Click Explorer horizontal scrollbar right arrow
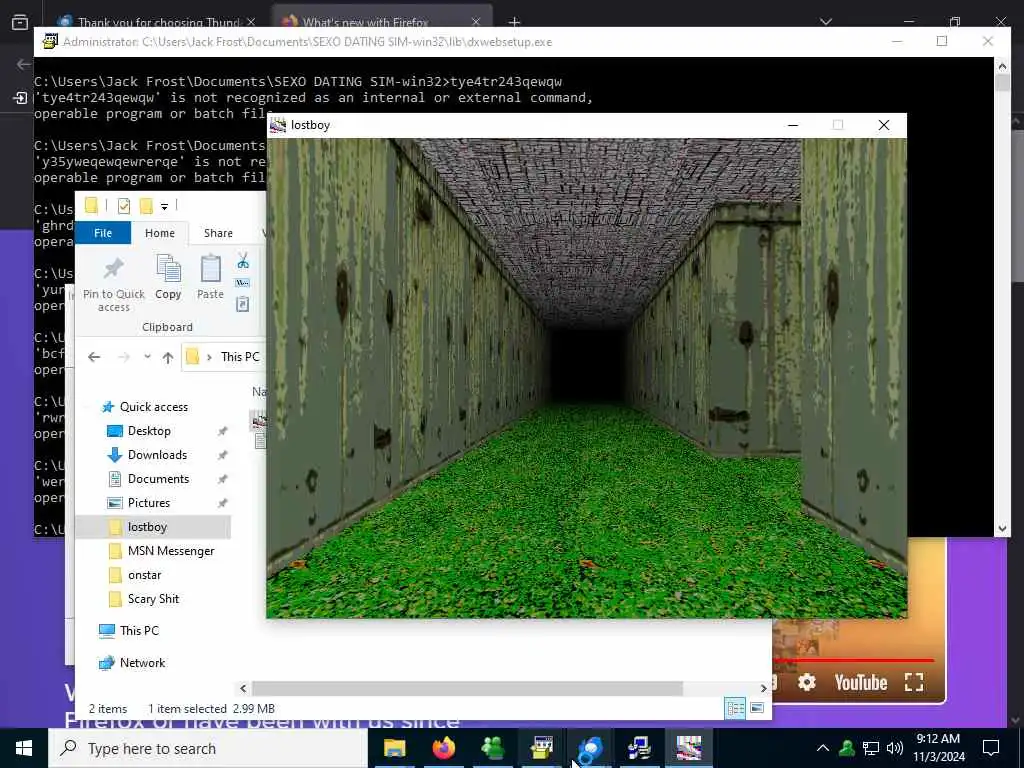1024x768 pixels. pos(763,688)
